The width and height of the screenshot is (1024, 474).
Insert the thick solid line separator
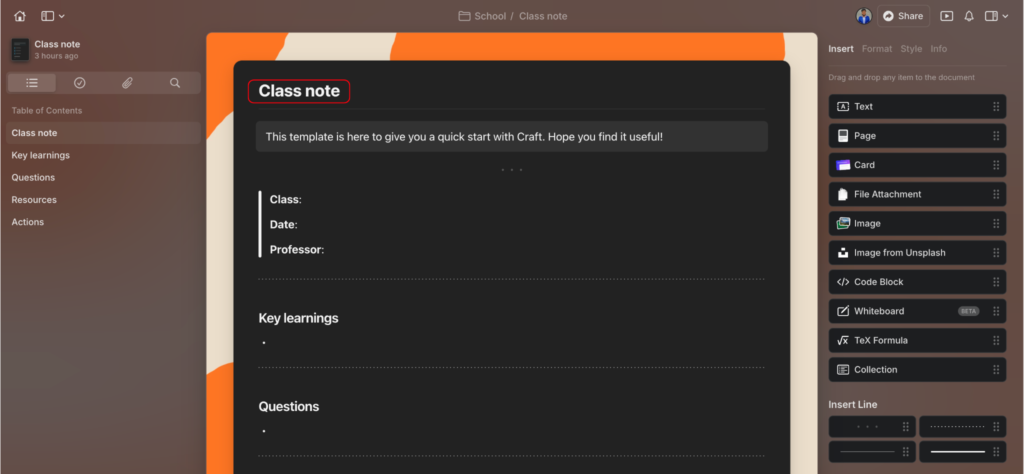963,451
